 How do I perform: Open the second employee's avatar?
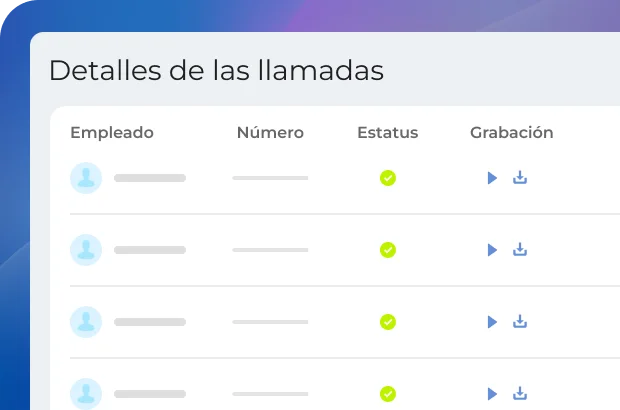point(86,250)
